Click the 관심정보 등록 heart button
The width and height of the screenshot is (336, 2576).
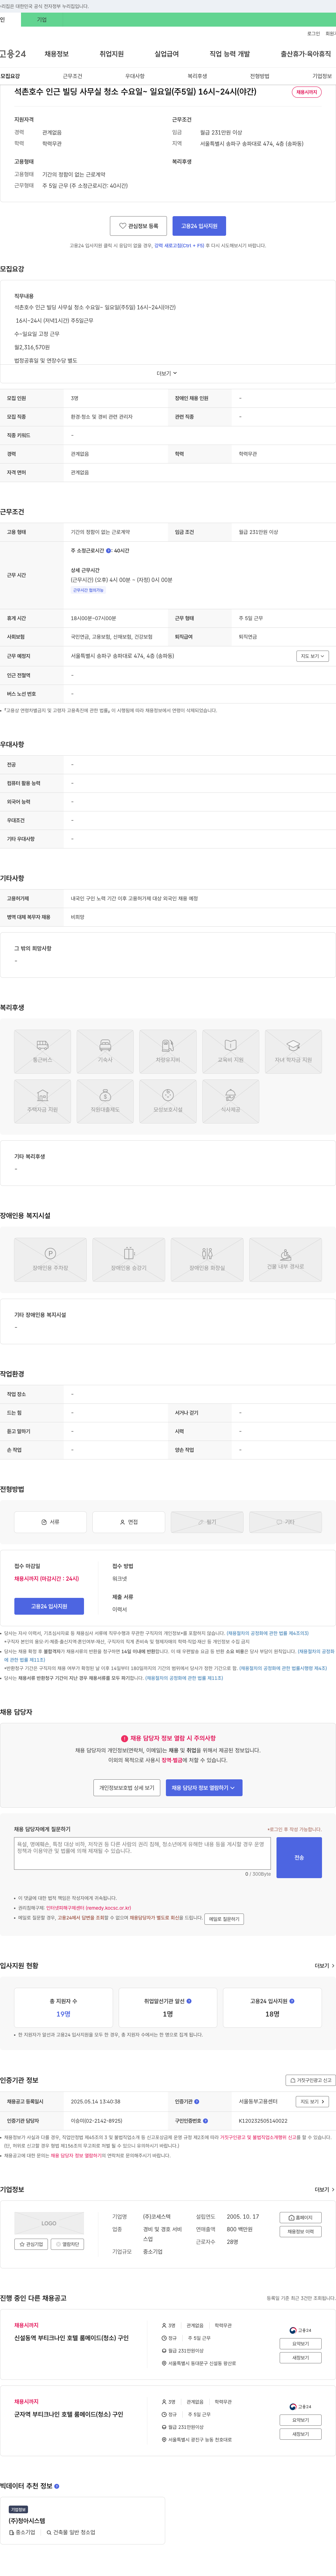click(138, 226)
